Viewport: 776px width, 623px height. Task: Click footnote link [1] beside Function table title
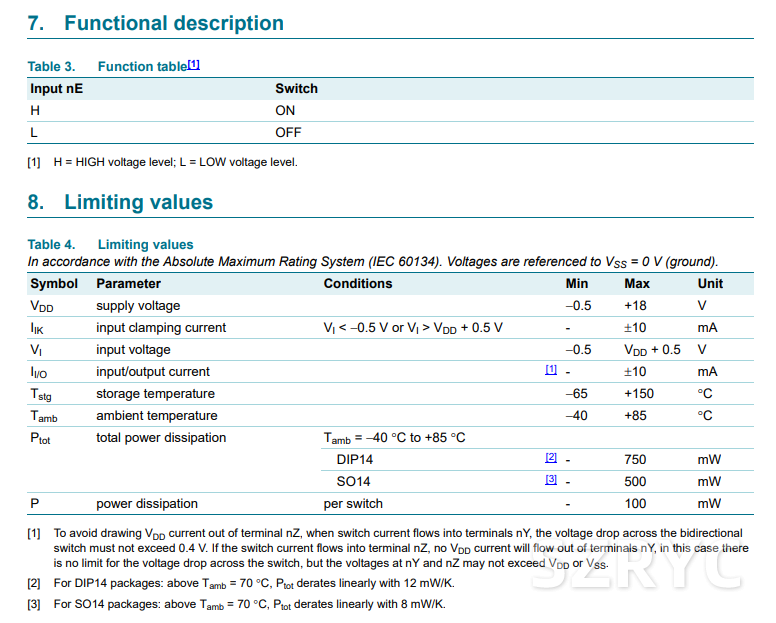[x=194, y=65]
